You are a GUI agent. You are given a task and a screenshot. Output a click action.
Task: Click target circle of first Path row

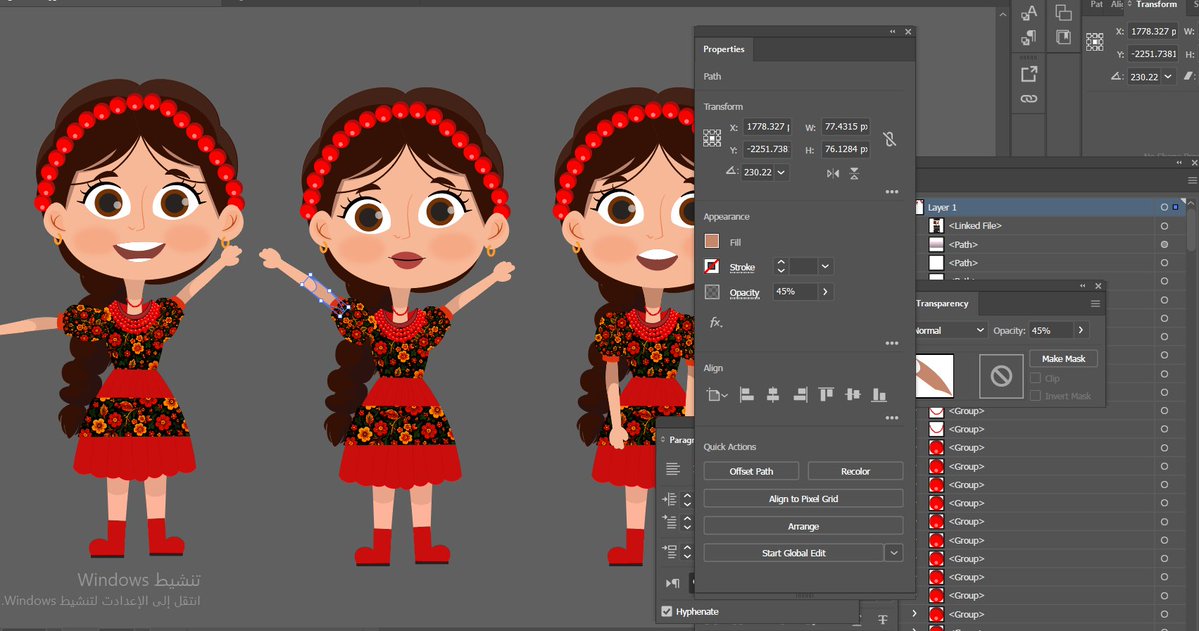tap(1164, 245)
